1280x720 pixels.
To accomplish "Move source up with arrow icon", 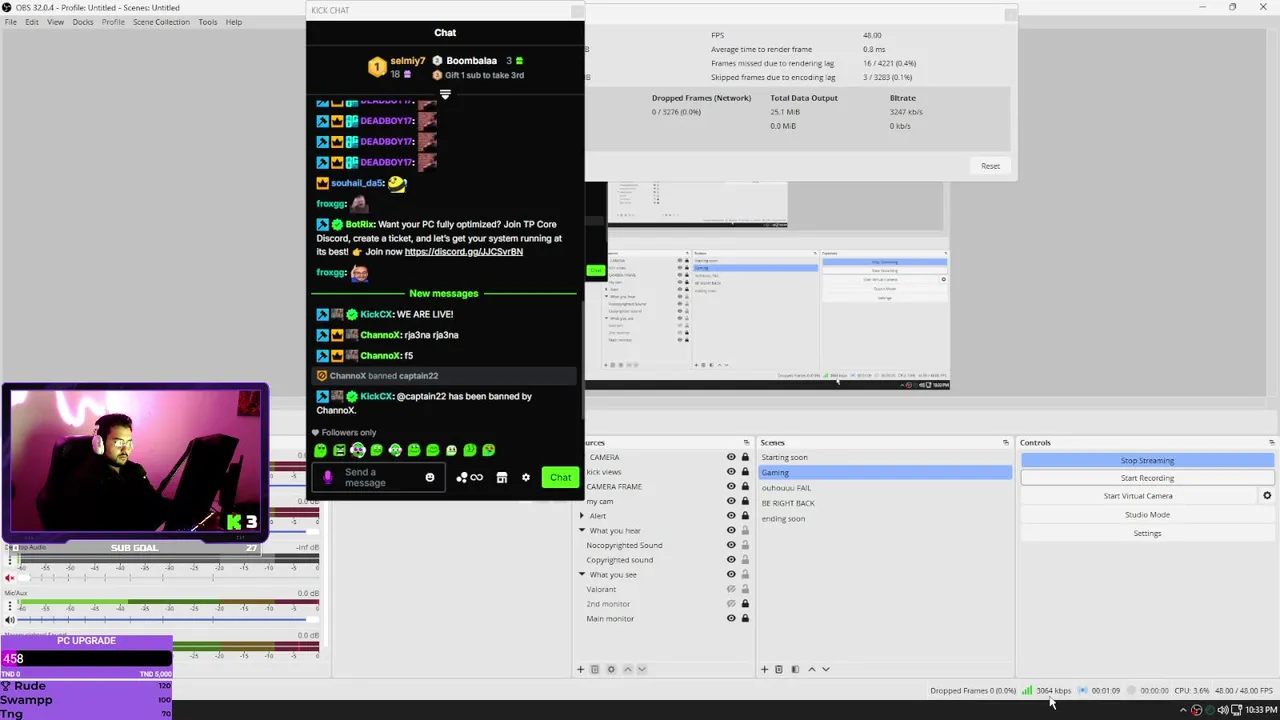I will 627,669.
